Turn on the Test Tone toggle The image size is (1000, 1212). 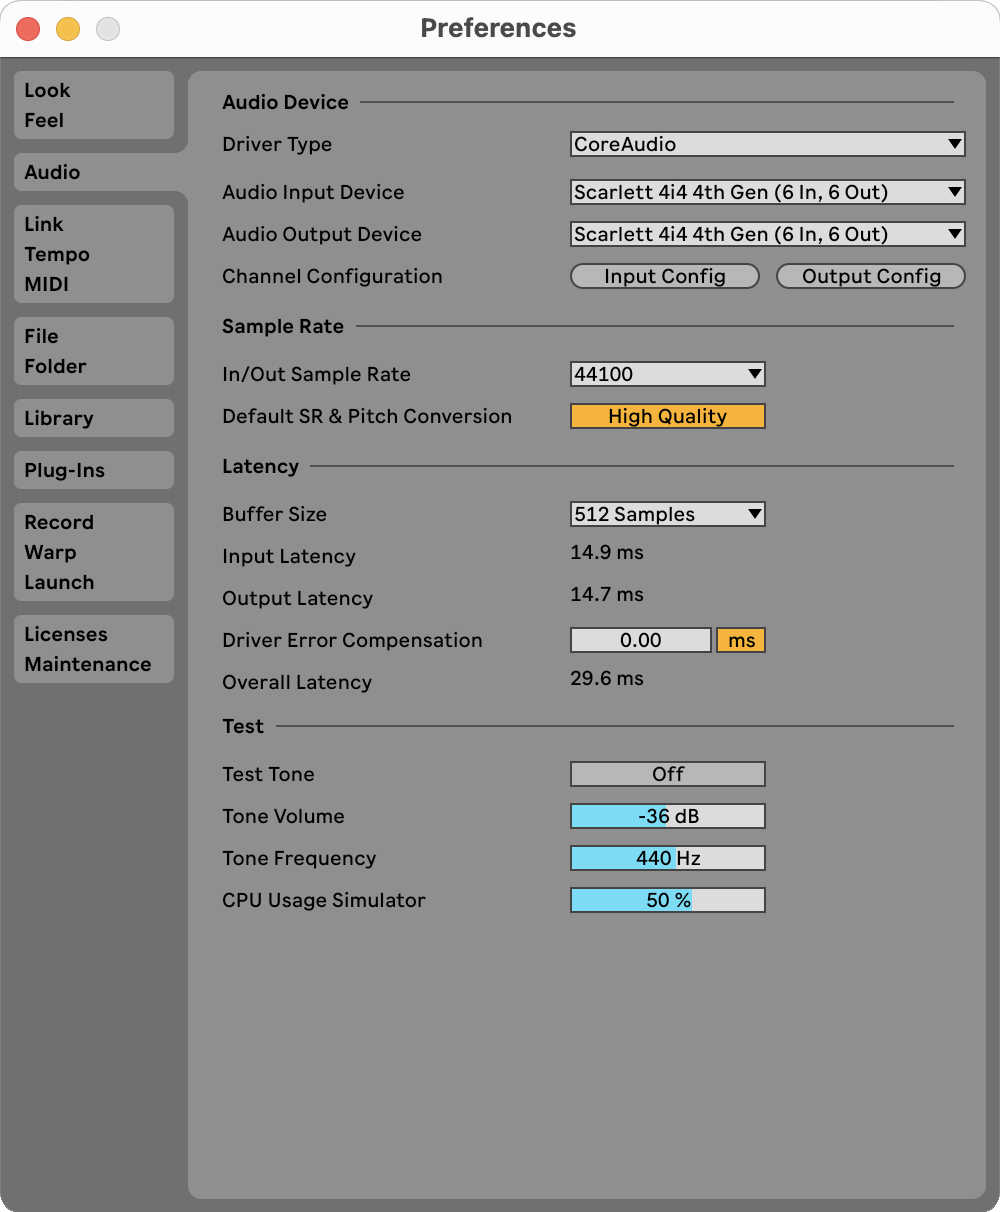667,774
